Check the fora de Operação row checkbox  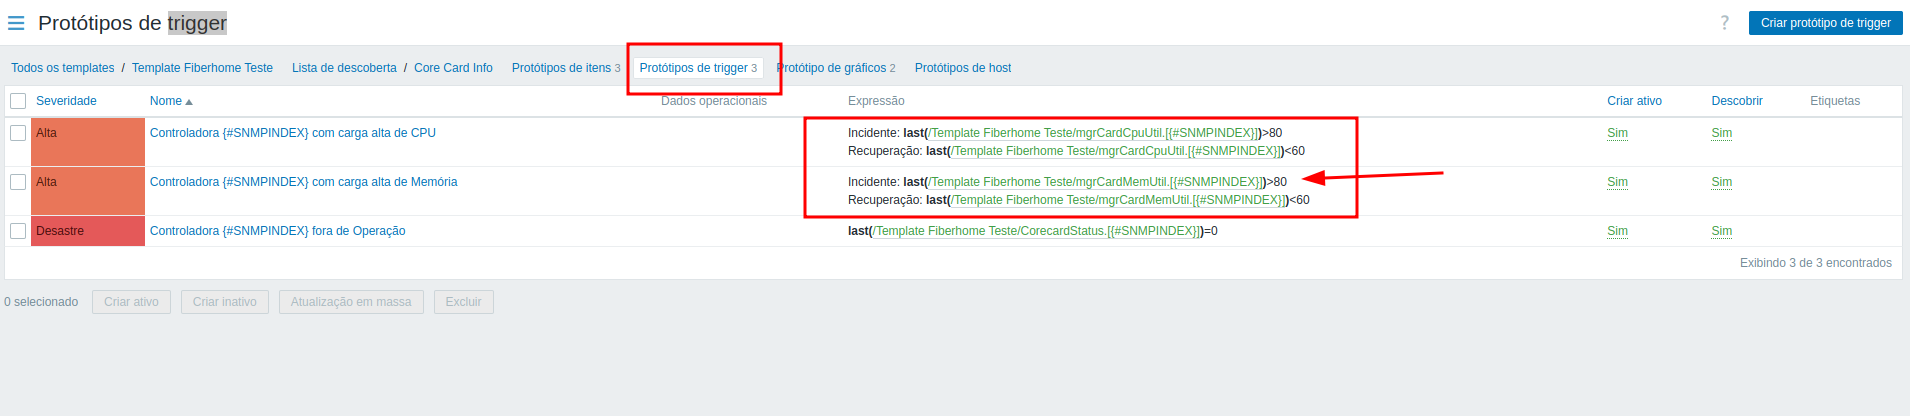pyautogui.click(x=18, y=231)
